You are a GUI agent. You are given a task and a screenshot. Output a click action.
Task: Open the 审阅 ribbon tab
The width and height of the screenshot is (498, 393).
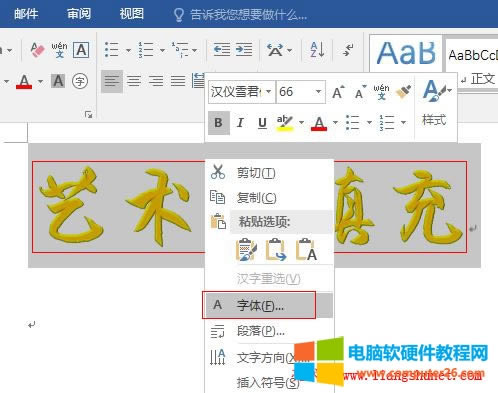(x=79, y=14)
